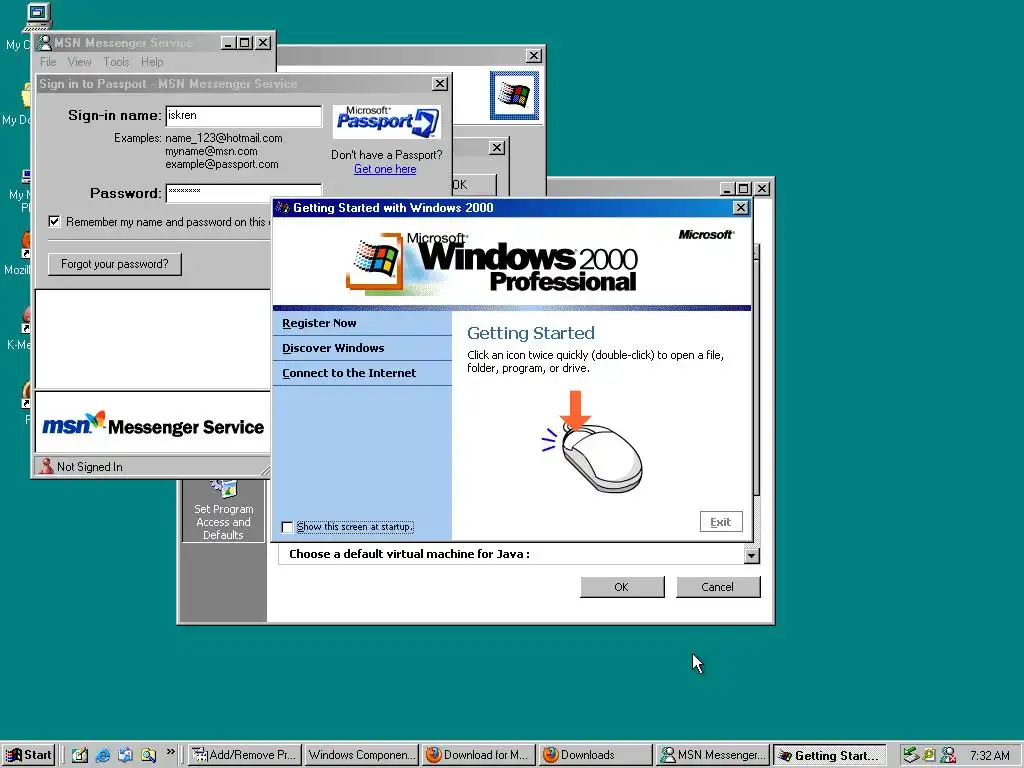This screenshot has width=1024, height=768.
Task: Maximize the Add/Remove Programs window
Action: [x=743, y=189]
